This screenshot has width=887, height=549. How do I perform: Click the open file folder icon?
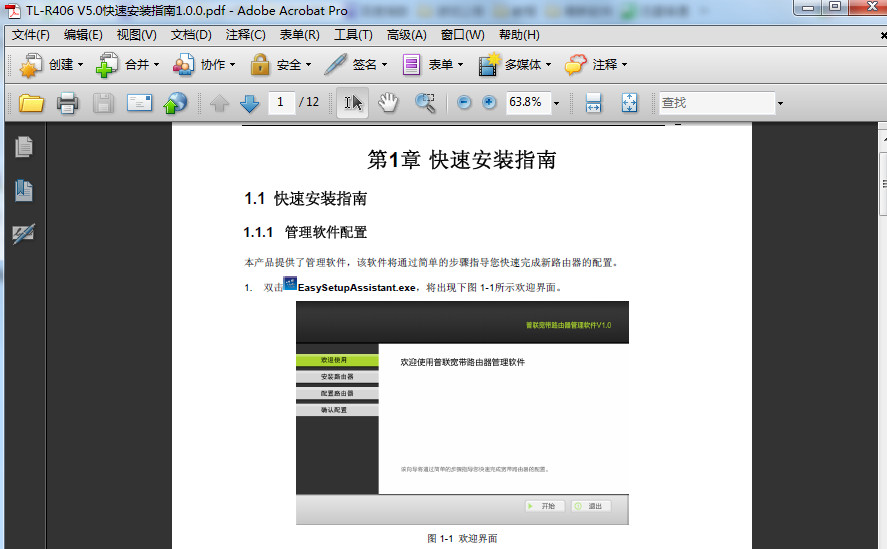(31, 103)
